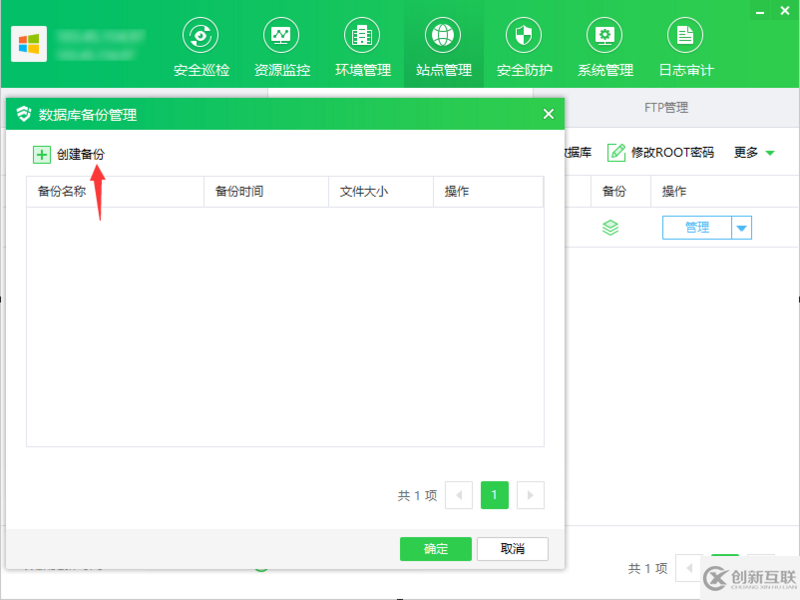Expand the 更多 dropdown menu

[754, 153]
